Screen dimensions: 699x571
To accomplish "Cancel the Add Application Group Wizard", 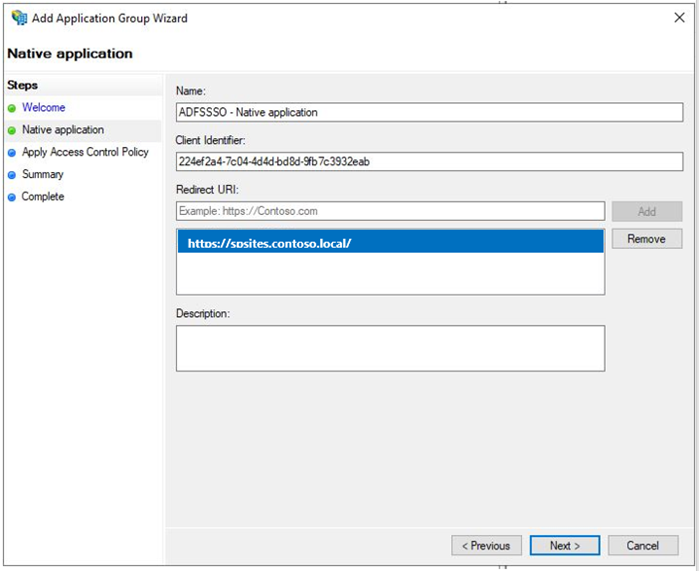I will (x=642, y=546).
